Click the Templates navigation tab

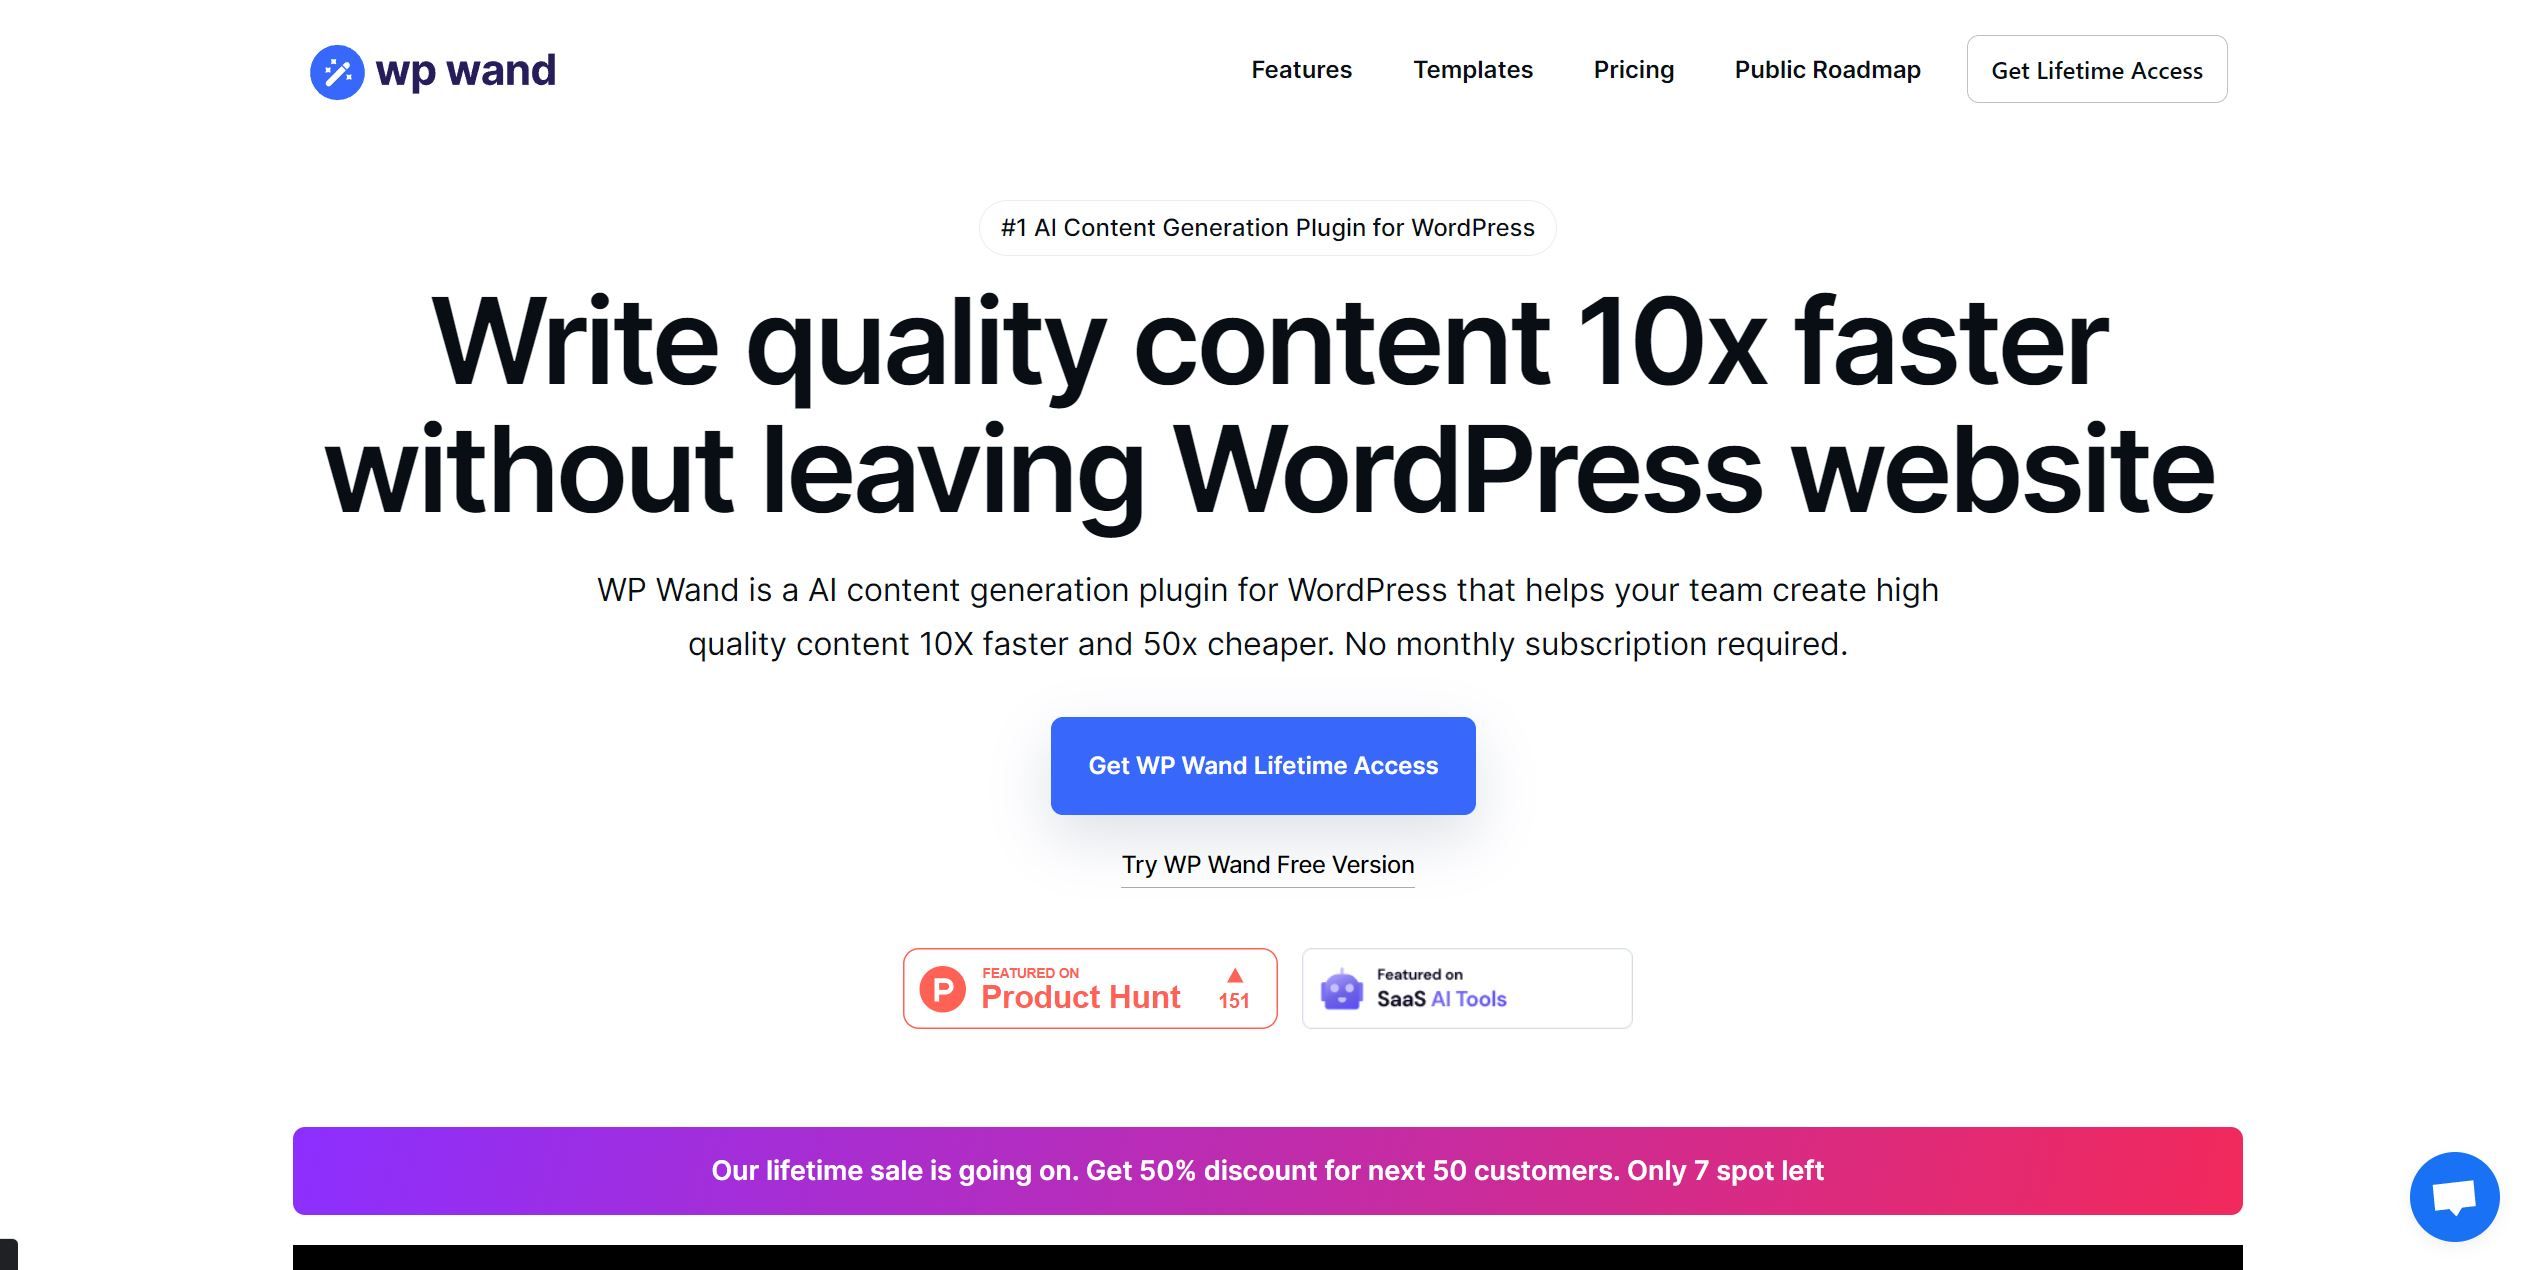(1472, 68)
